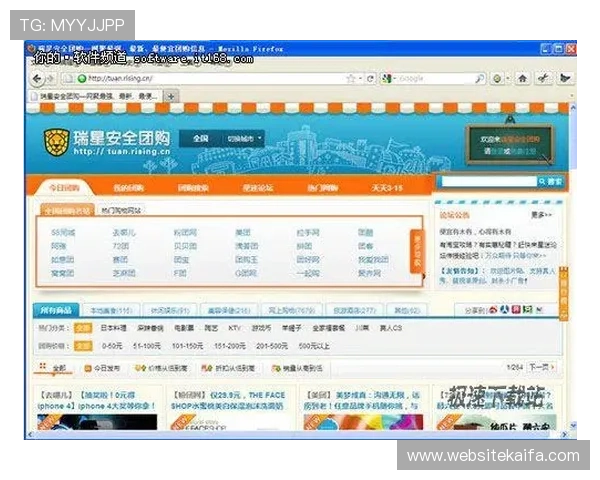Viewport: 600px width, 480px height.
Task: Sort by 今日发布 icon tab
Action: pyautogui.click(x=102, y=368)
